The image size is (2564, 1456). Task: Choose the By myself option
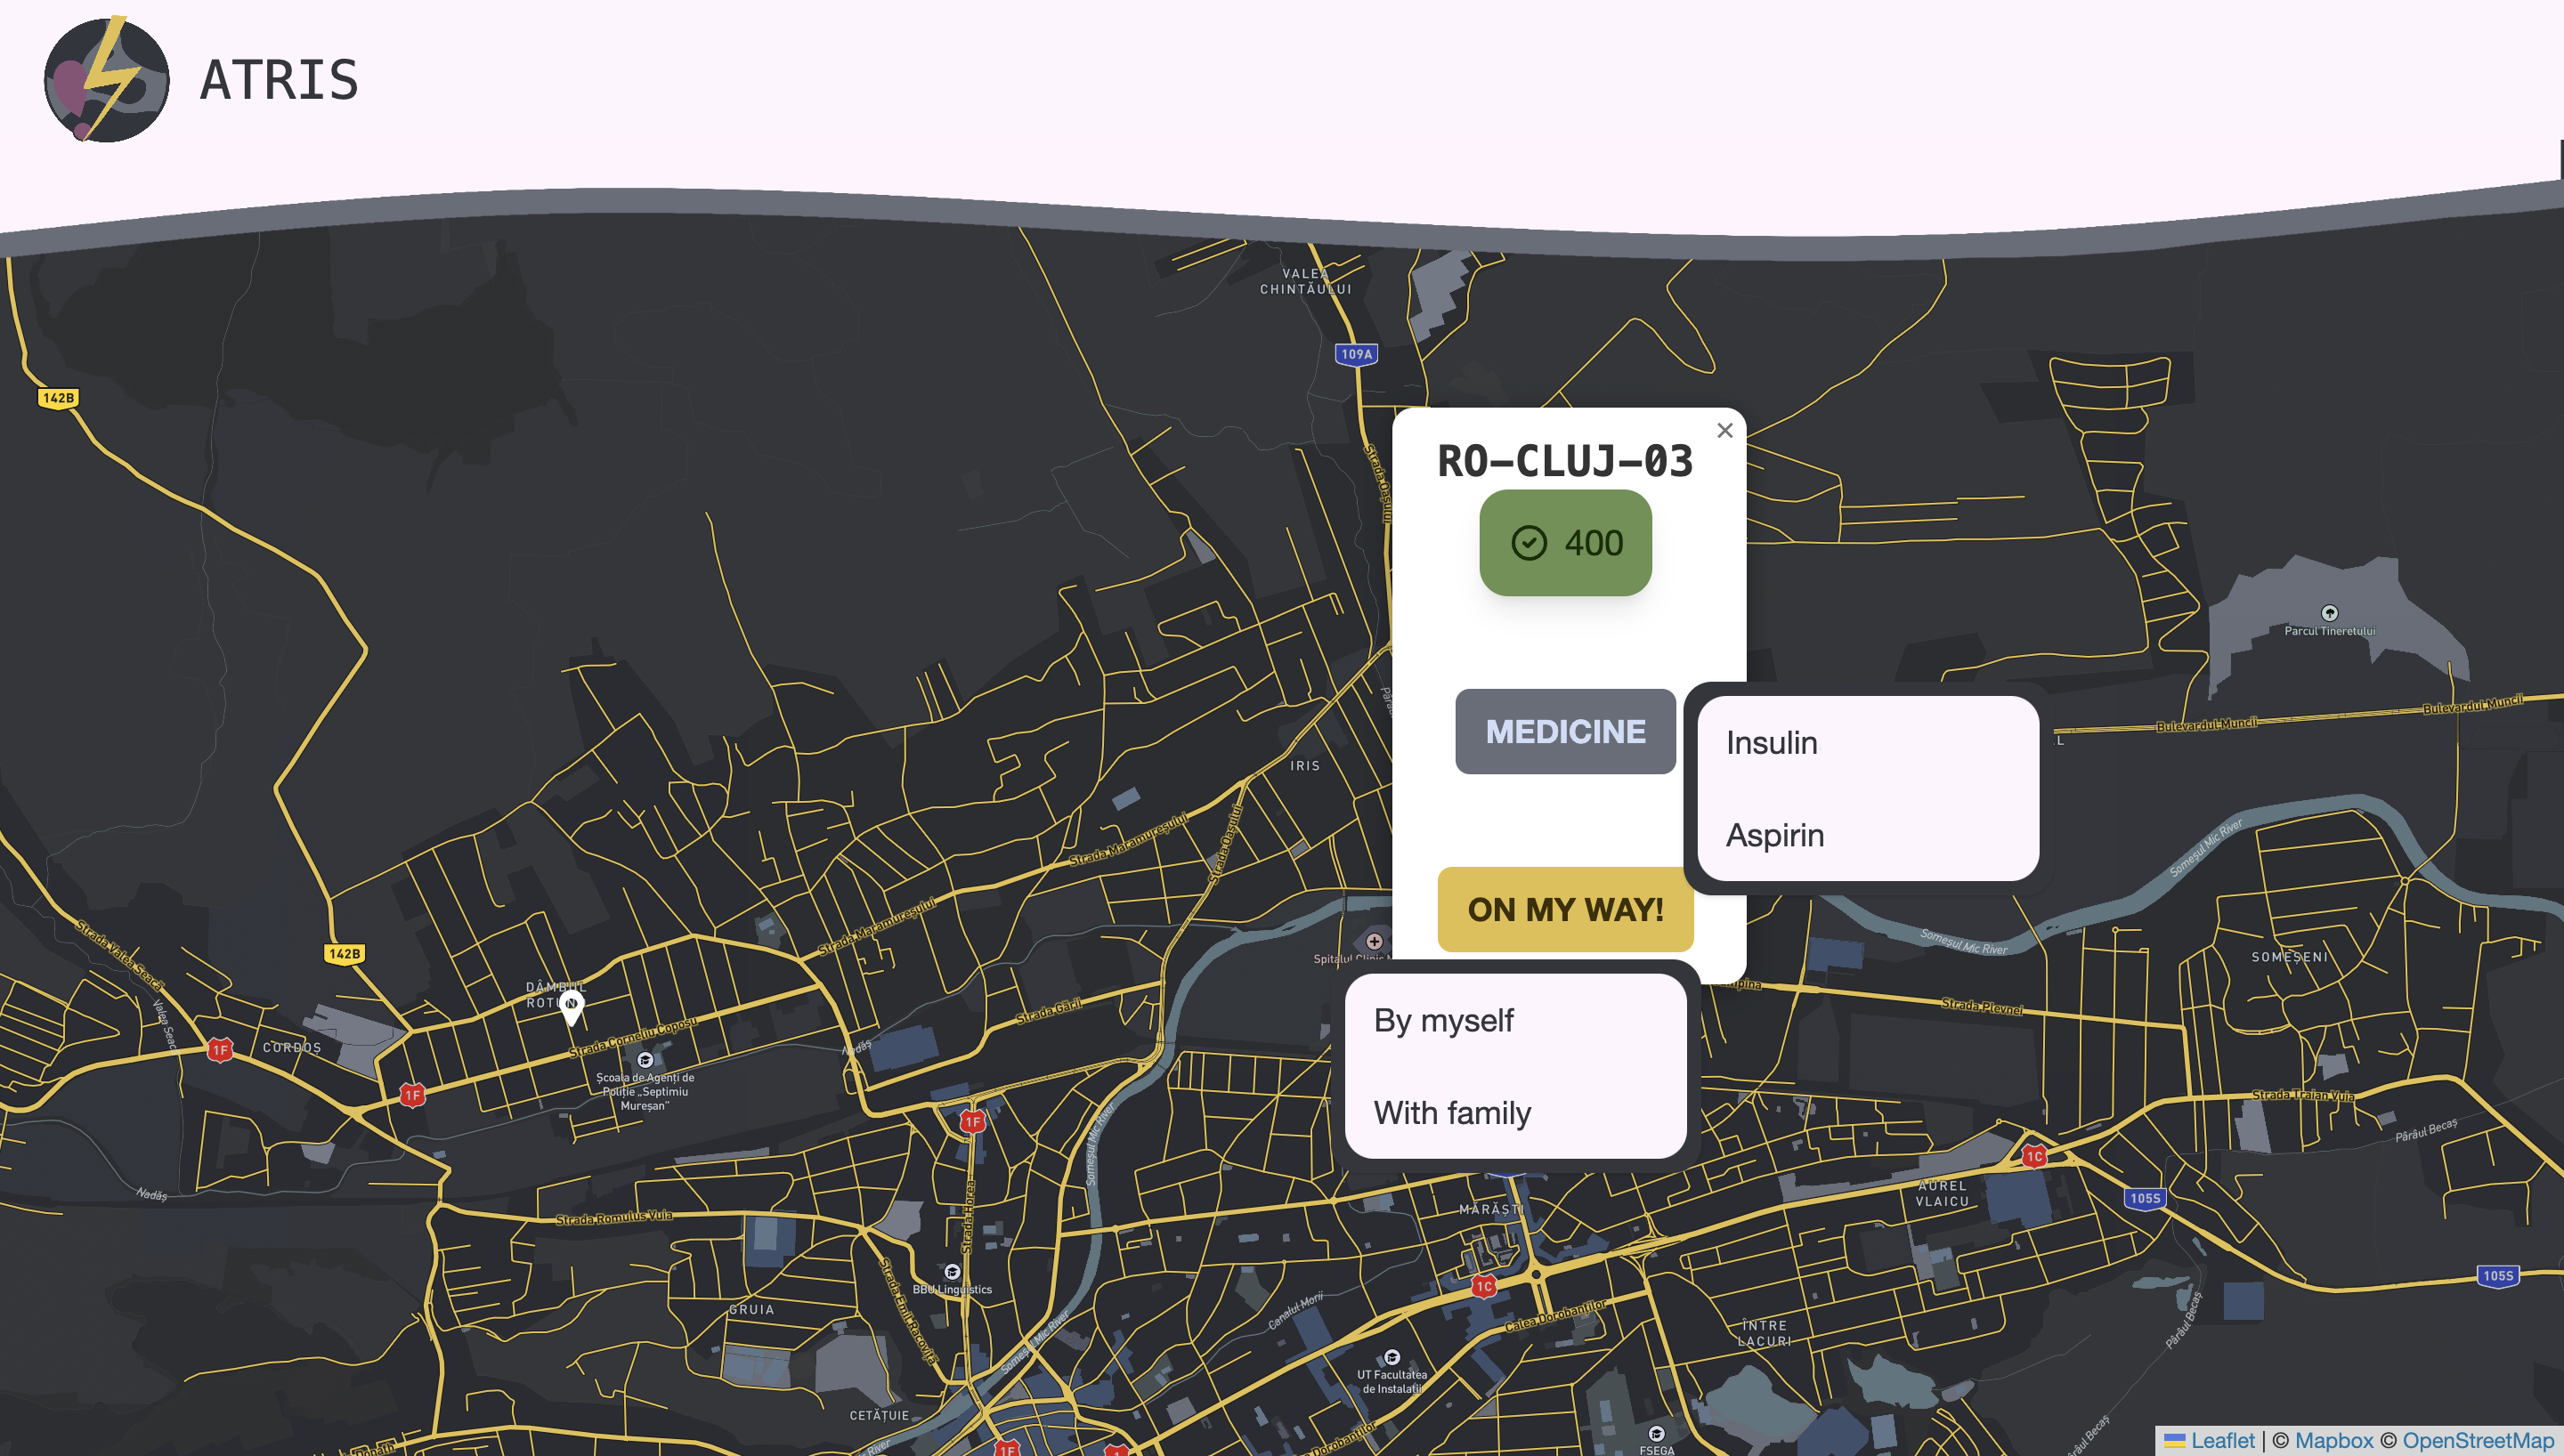pos(1443,1020)
